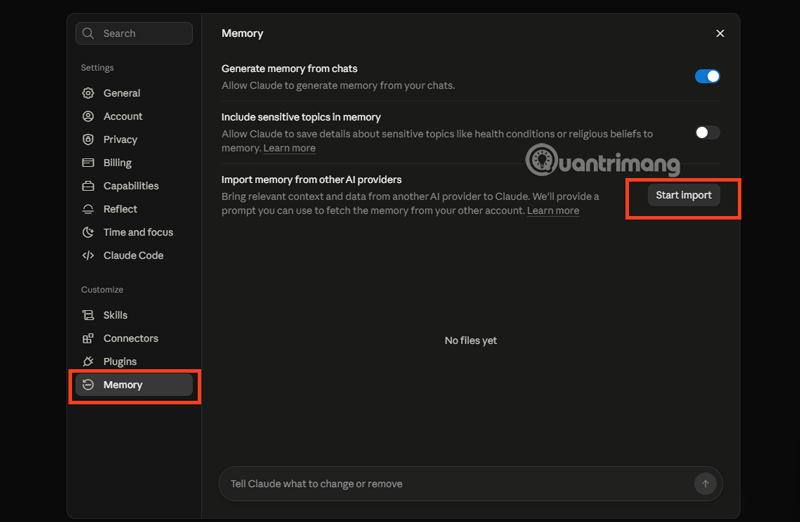Open Learn more link about importing memory

pyautogui.click(x=553, y=211)
